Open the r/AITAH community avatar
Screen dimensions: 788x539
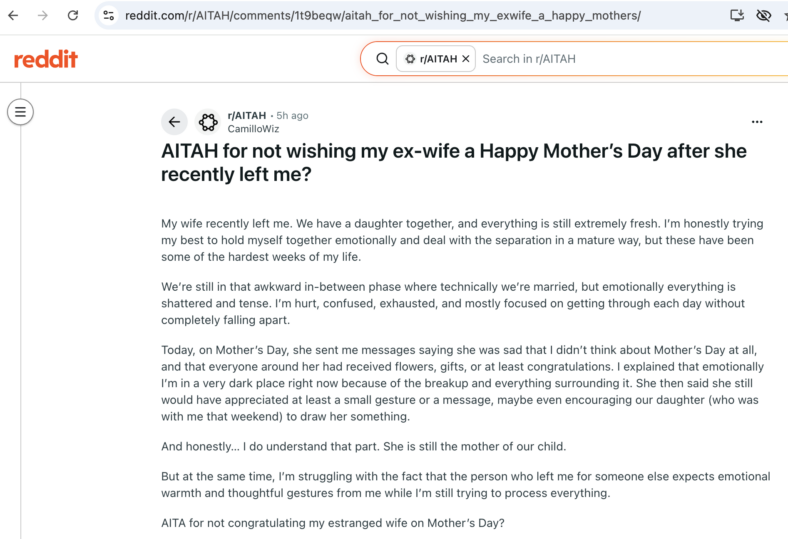(208, 122)
